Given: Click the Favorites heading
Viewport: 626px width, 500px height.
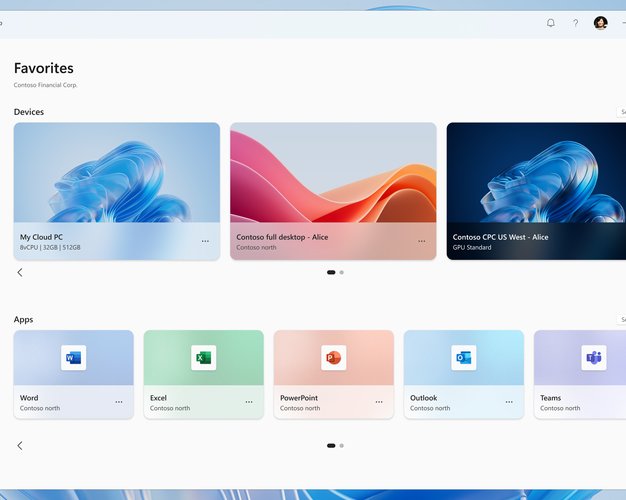Looking at the screenshot, I should (44, 68).
